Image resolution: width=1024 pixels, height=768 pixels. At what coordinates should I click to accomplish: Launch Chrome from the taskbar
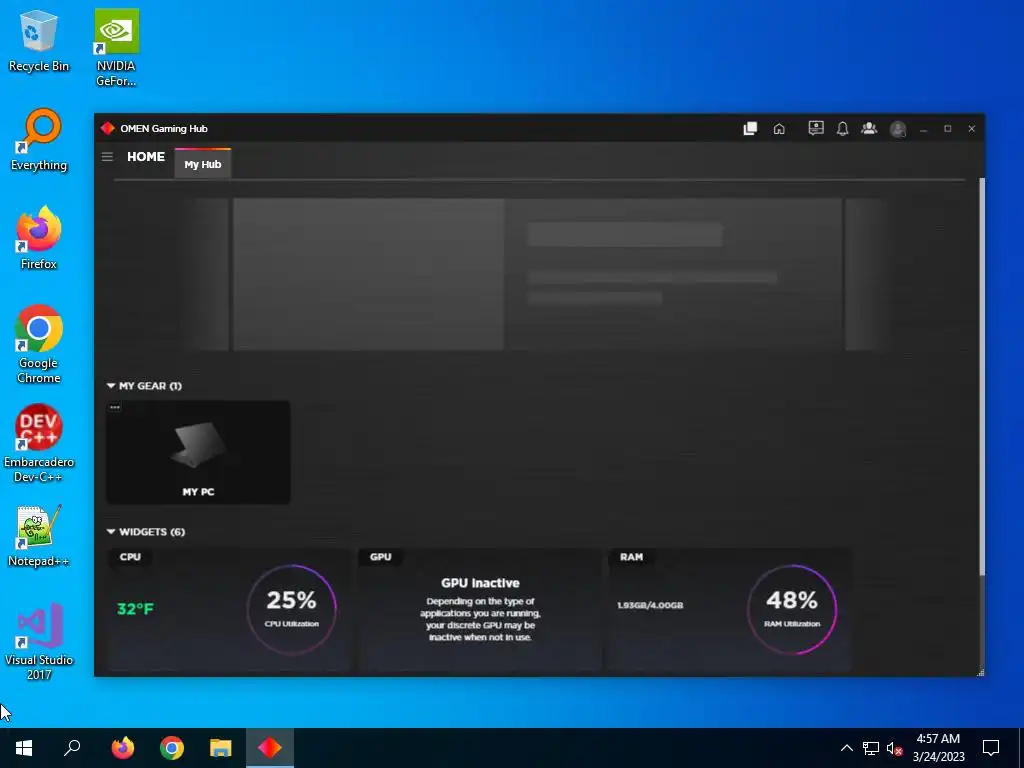click(172, 748)
